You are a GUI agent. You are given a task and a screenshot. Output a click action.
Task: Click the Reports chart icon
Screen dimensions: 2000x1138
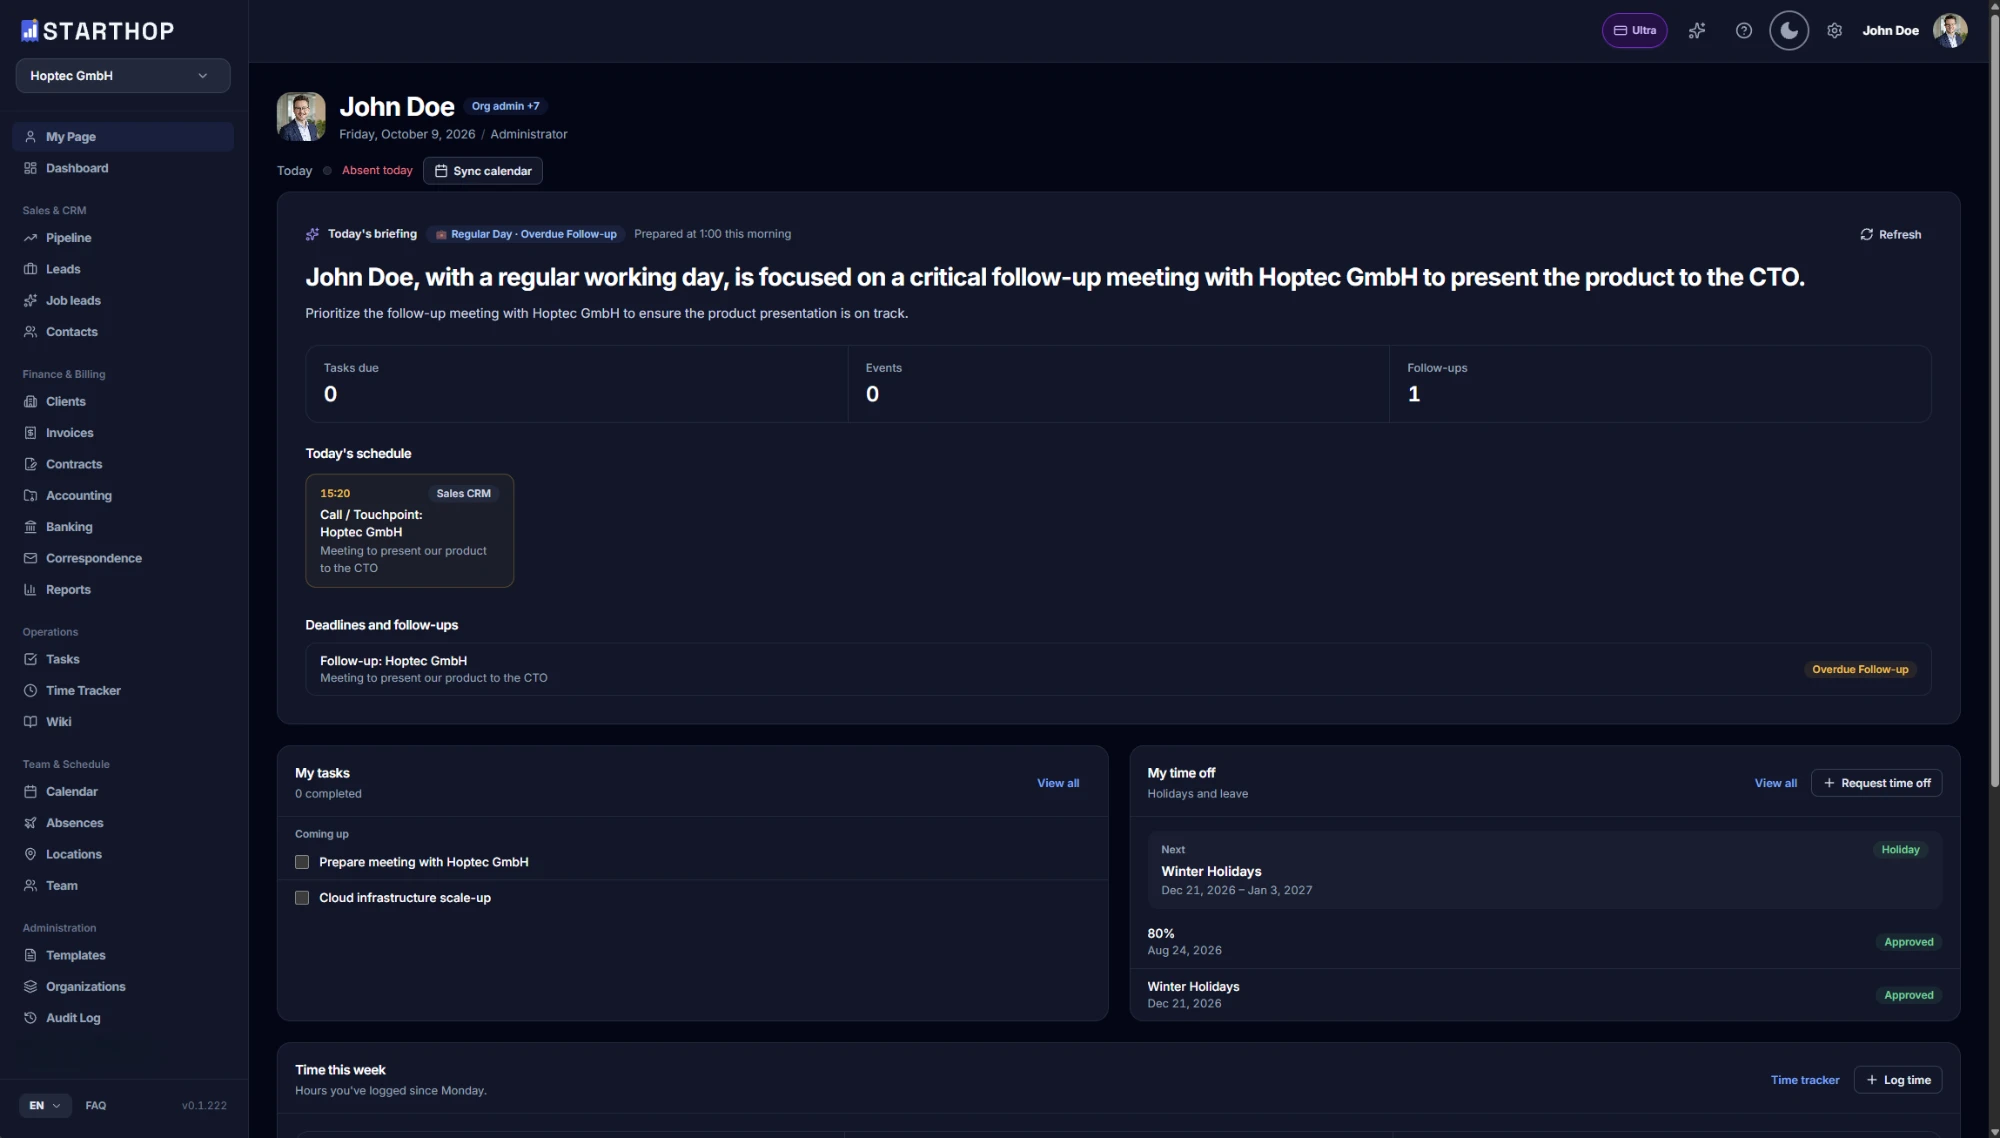pyautogui.click(x=30, y=590)
